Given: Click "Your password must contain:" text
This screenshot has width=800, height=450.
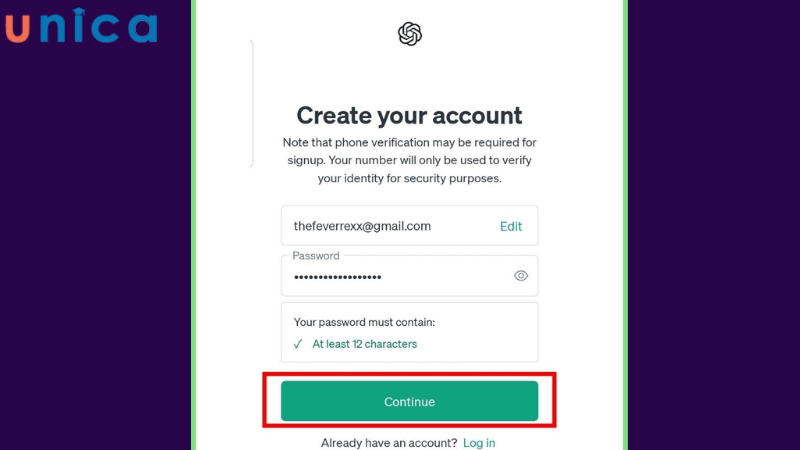Looking at the screenshot, I should coord(364,322).
